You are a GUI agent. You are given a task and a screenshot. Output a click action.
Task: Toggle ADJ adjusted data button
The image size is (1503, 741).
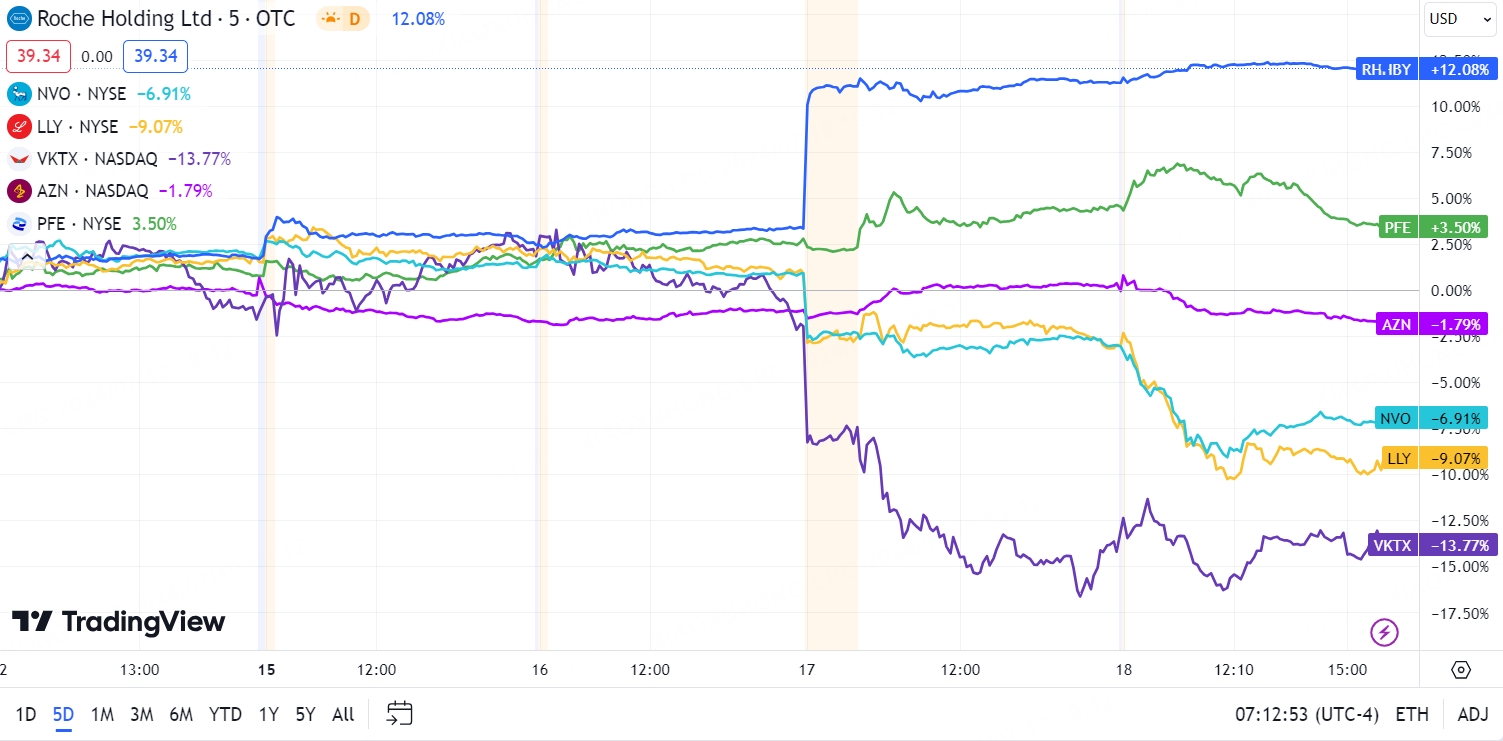coord(1473,714)
